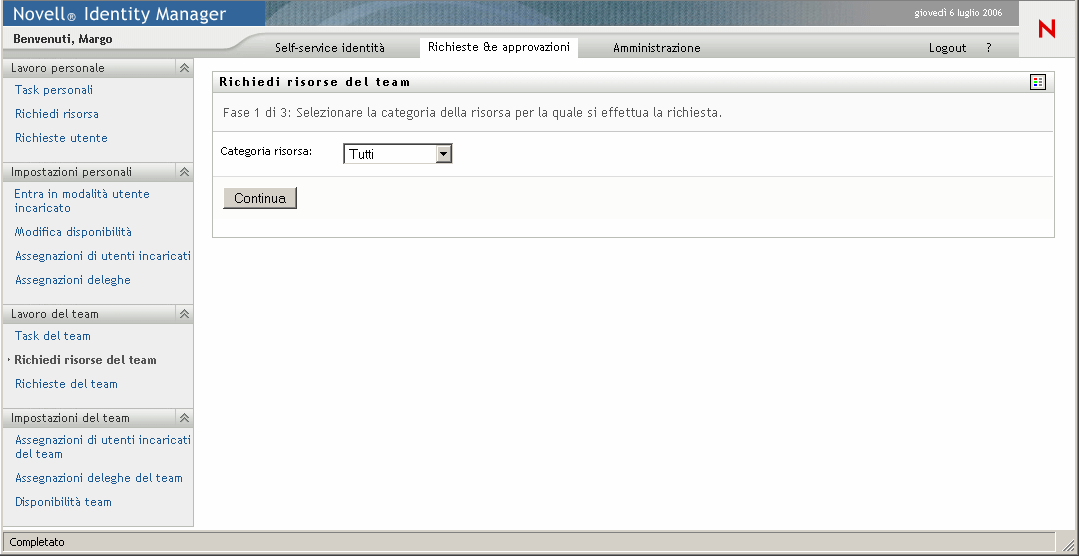1079x556 pixels.
Task: Click the Categoria risorsa label
Action: click(x=266, y=151)
